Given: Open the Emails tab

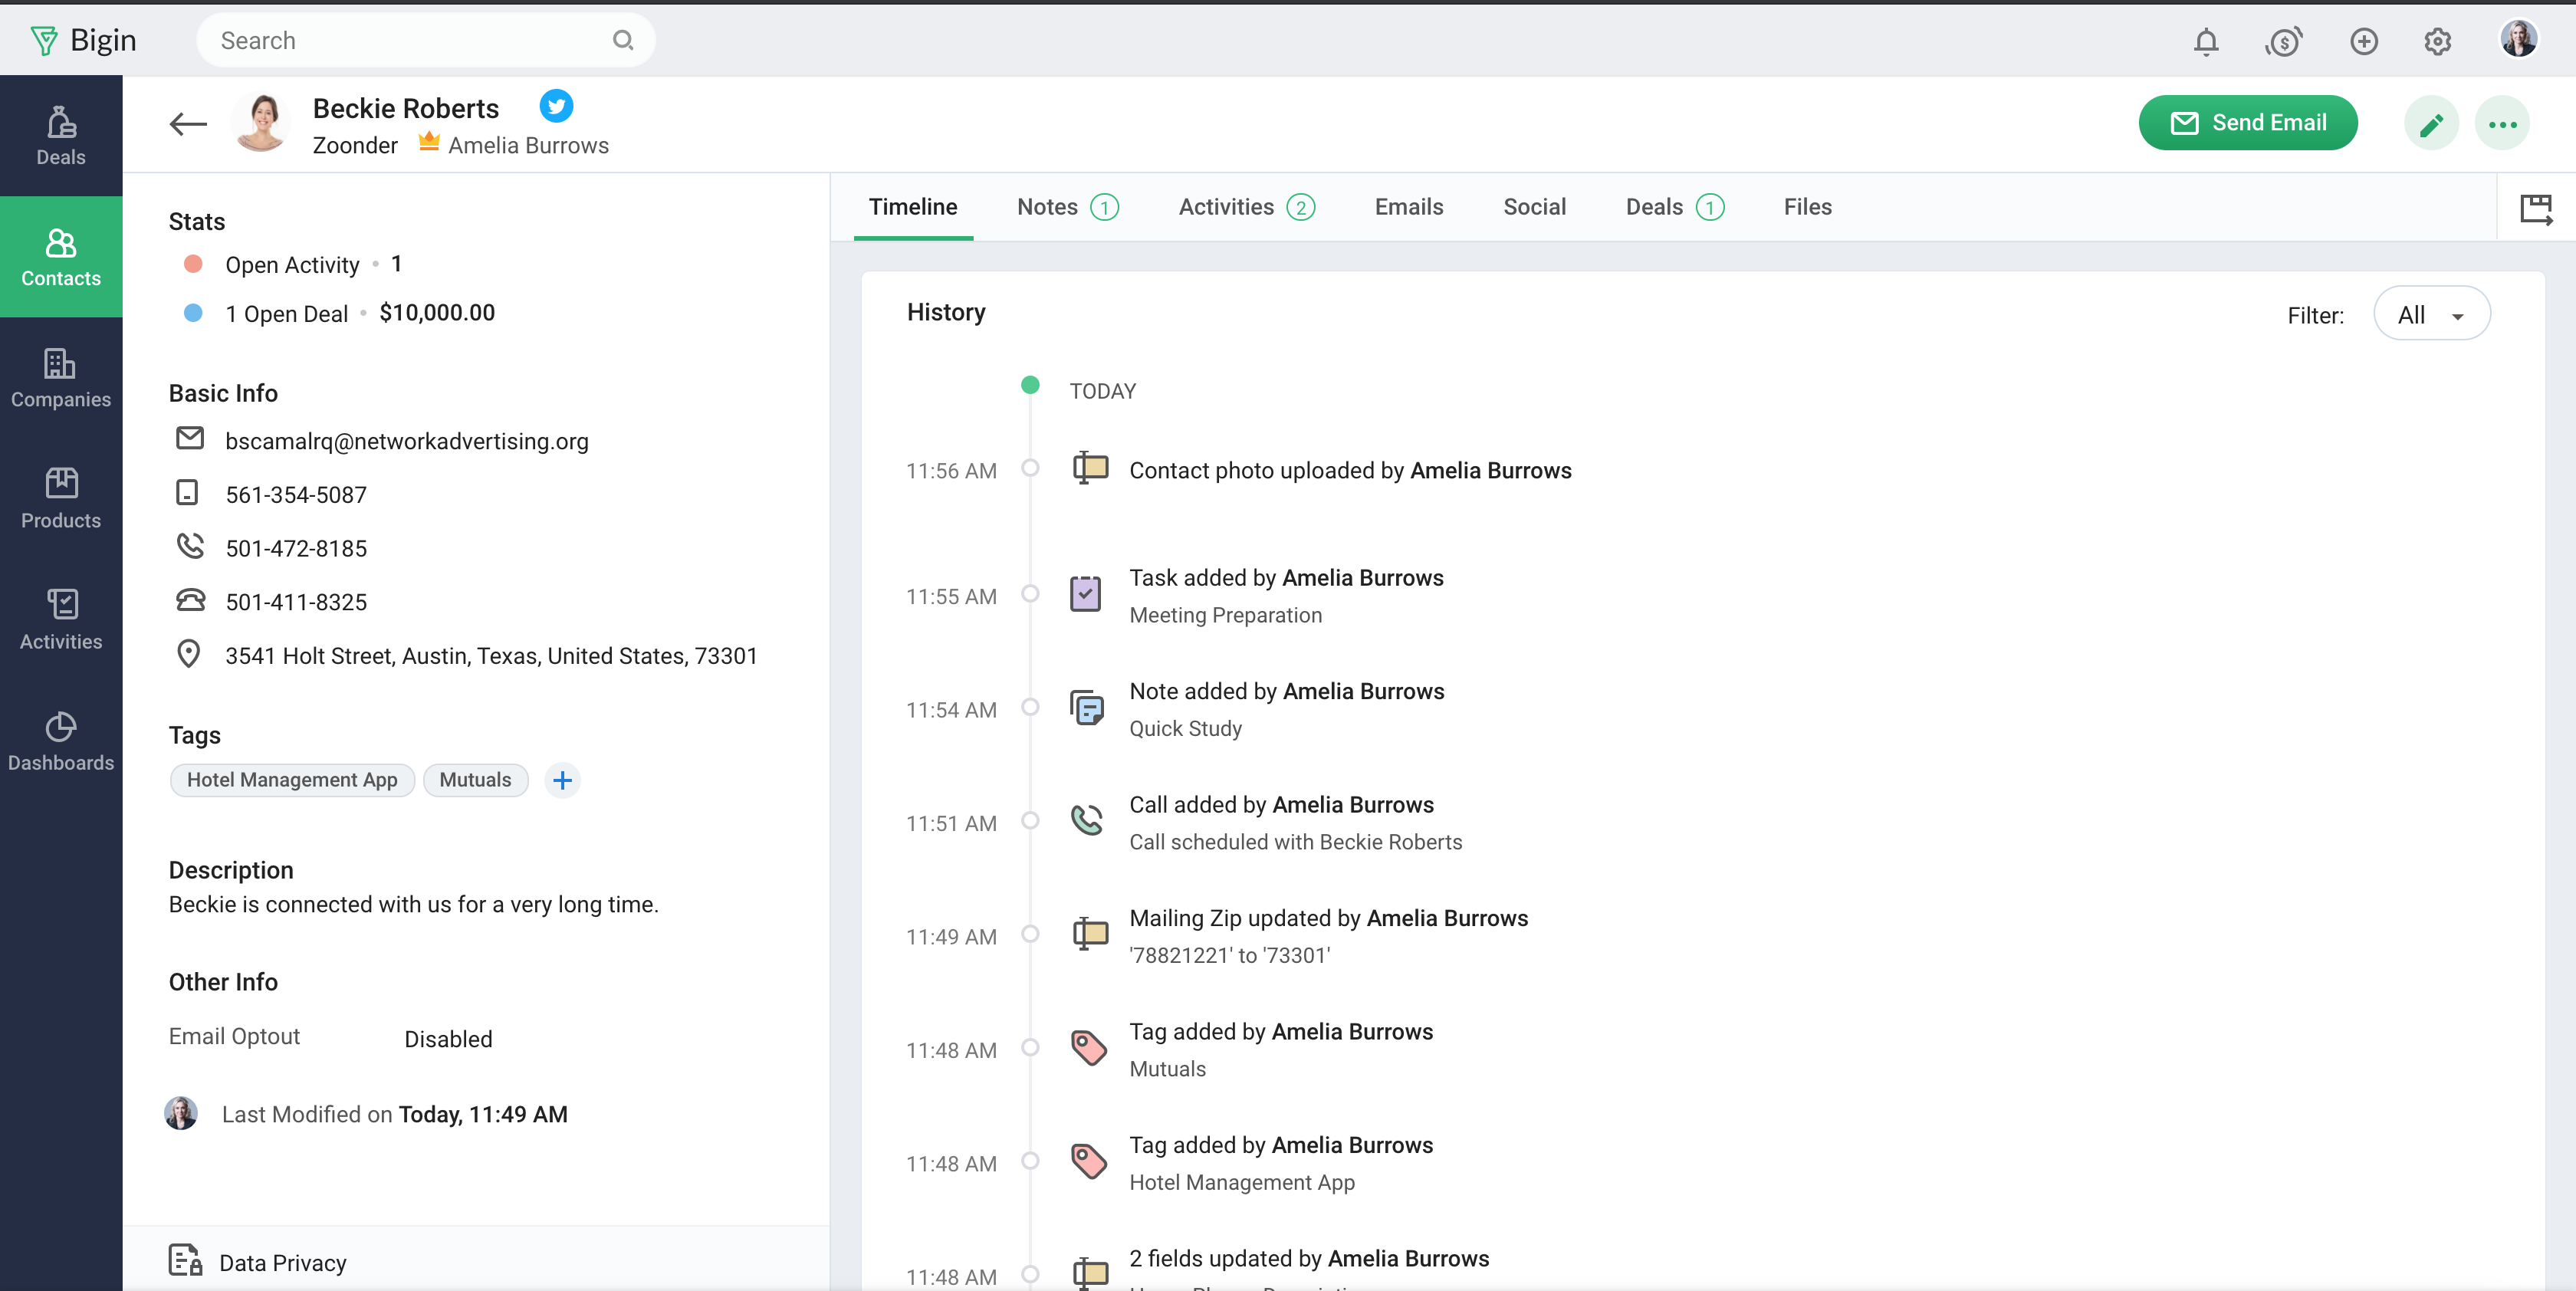Looking at the screenshot, I should click(x=1409, y=207).
